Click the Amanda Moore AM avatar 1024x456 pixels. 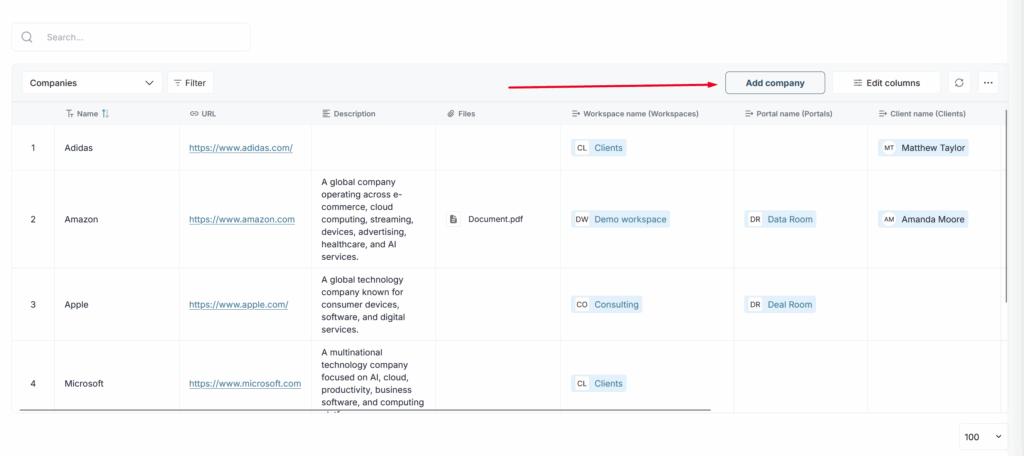tap(889, 219)
